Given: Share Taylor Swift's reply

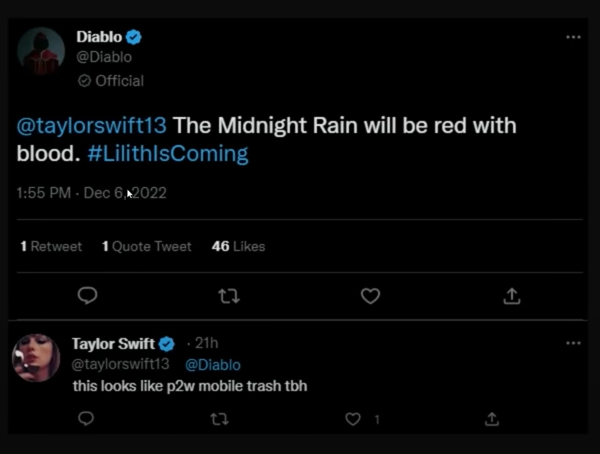Looking at the screenshot, I should click(491, 419).
